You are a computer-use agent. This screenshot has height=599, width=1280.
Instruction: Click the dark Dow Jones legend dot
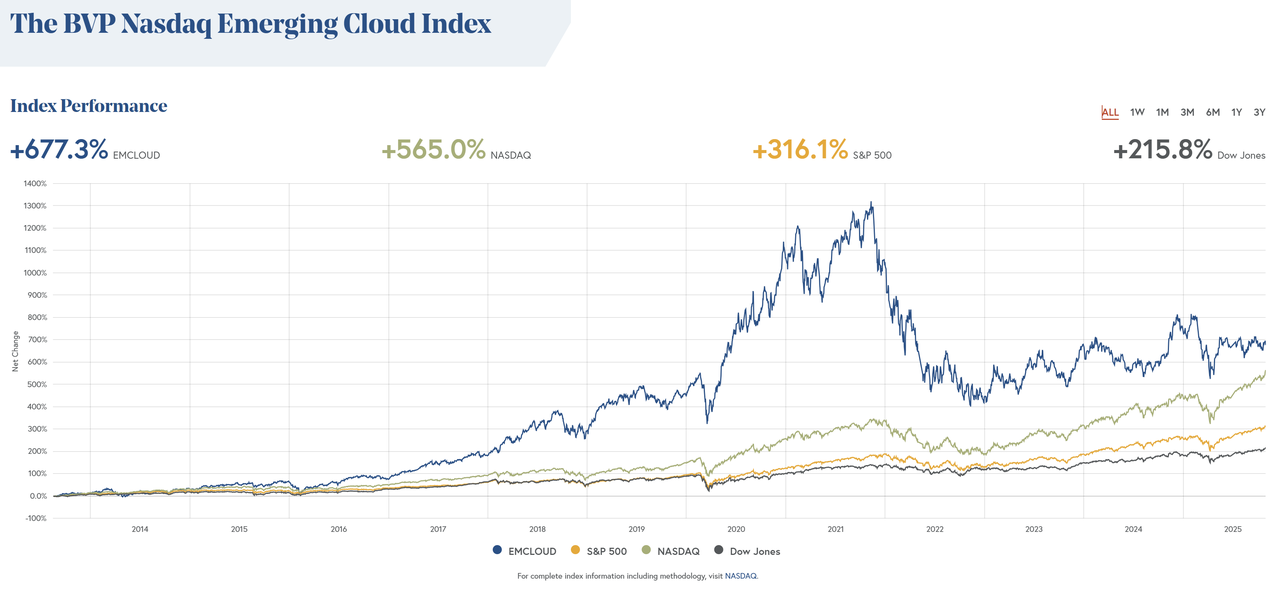(718, 551)
